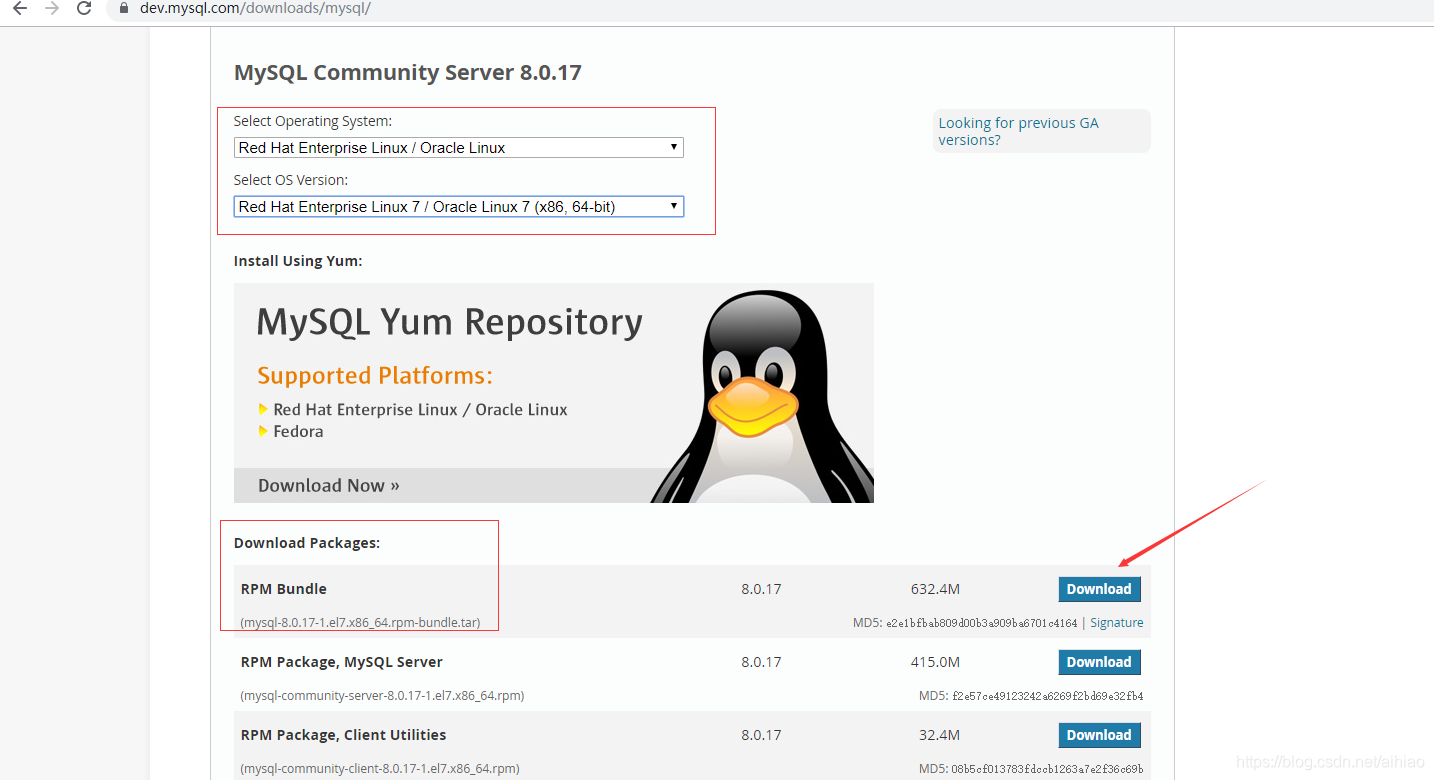
Task: Click Fedora in Supported Platforms list
Action: 298,432
